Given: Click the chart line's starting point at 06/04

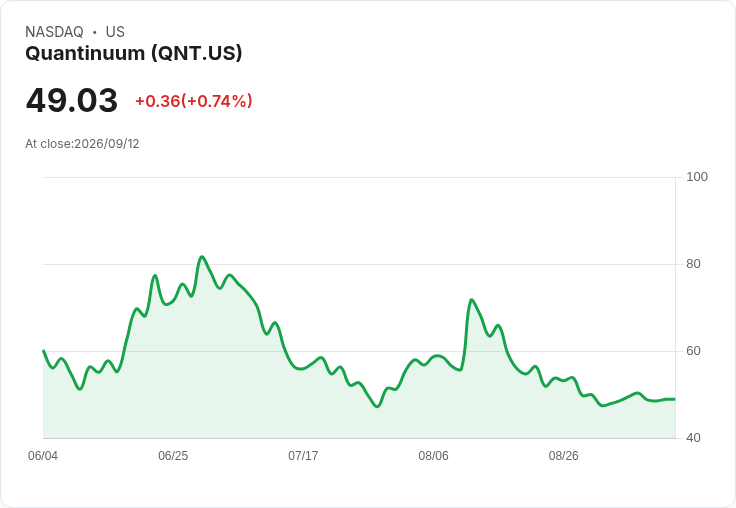Looking at the screenshot, I should [x=44, y=351].
